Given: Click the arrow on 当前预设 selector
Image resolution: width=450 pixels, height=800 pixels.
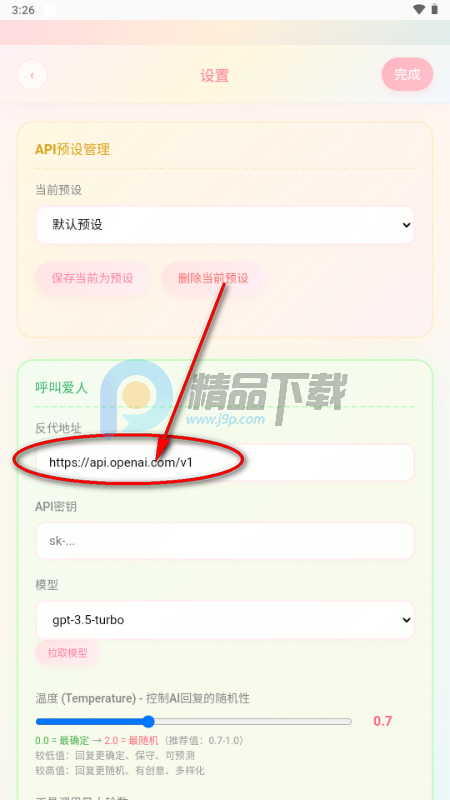Looking at the screenshot, I should point(406,224).
